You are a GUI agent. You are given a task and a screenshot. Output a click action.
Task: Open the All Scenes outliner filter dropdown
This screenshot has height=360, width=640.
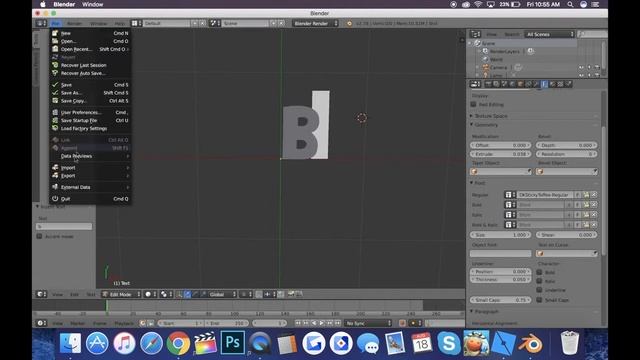point(550,34)
